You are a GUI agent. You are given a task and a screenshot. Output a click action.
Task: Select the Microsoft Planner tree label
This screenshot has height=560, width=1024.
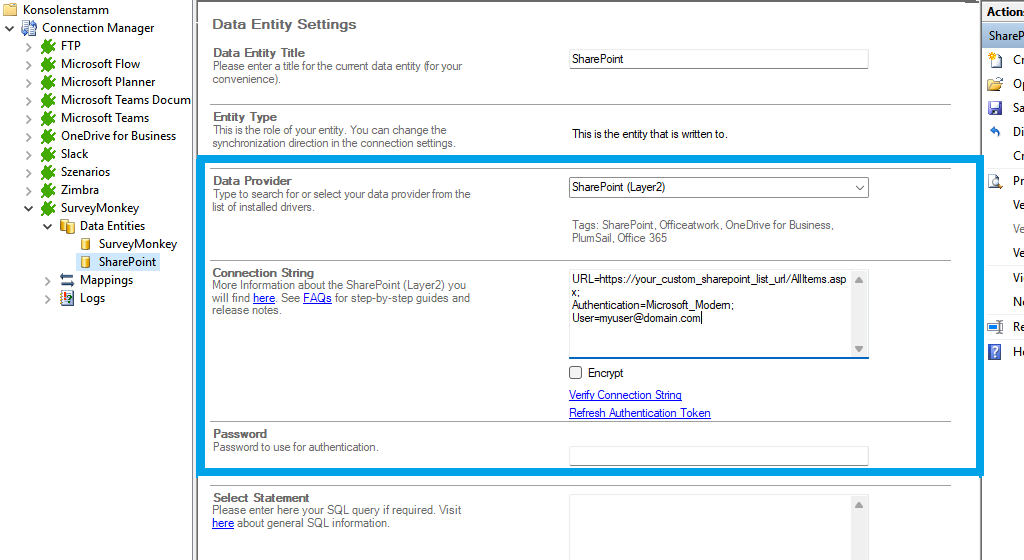click(x=108, y=82)
